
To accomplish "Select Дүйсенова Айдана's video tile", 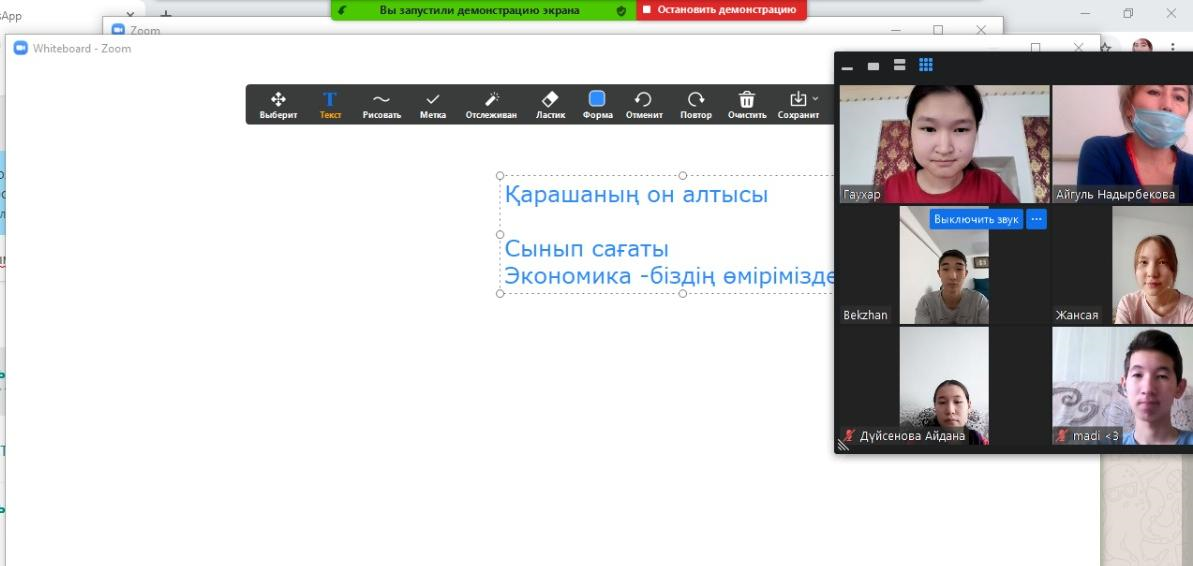I will (x=944, y=386).
